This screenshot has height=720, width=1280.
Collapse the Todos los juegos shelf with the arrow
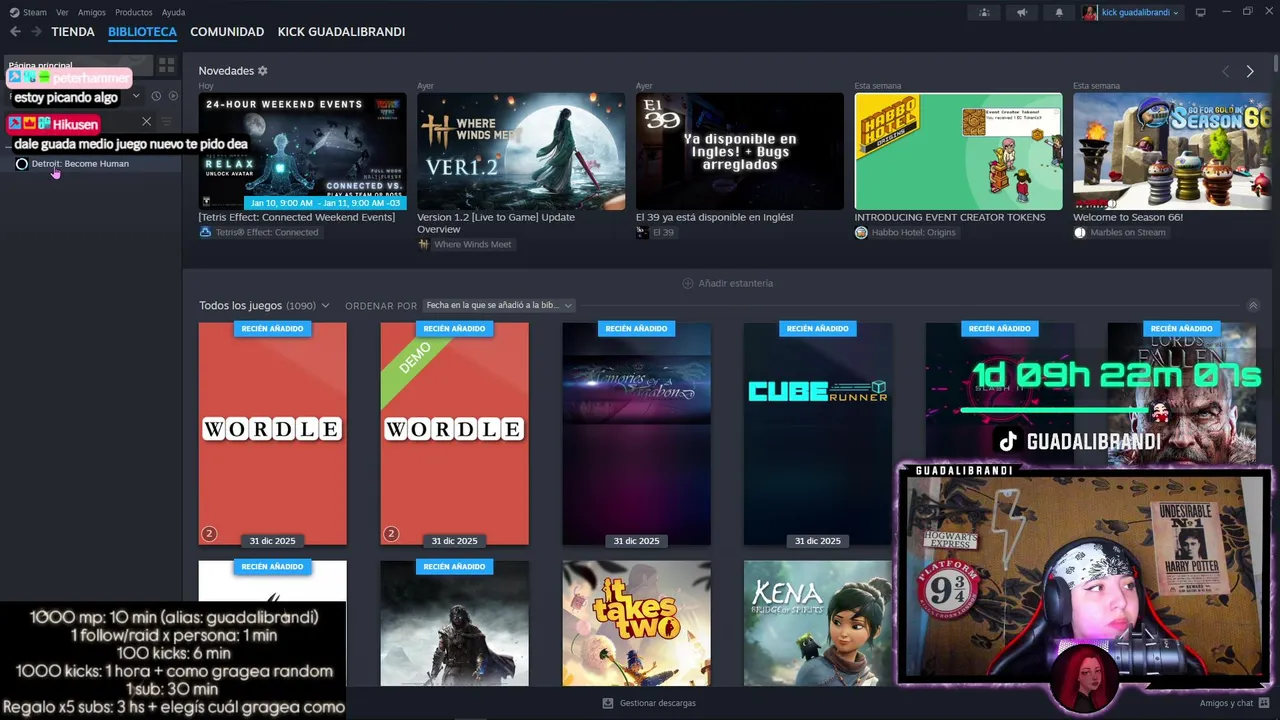click(1253, 305)
